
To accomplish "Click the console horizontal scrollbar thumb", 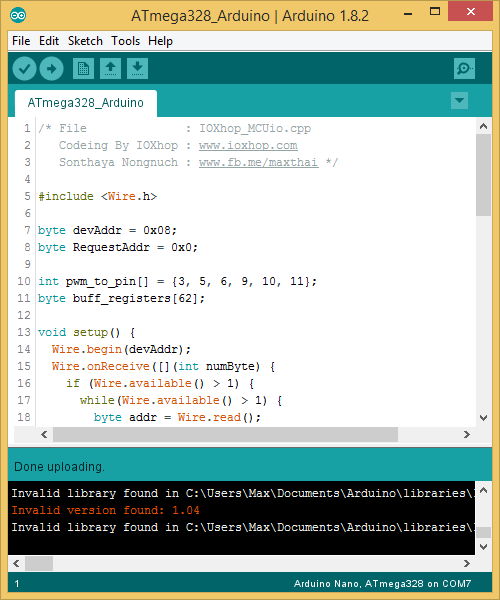I will [x=39, y=563].
